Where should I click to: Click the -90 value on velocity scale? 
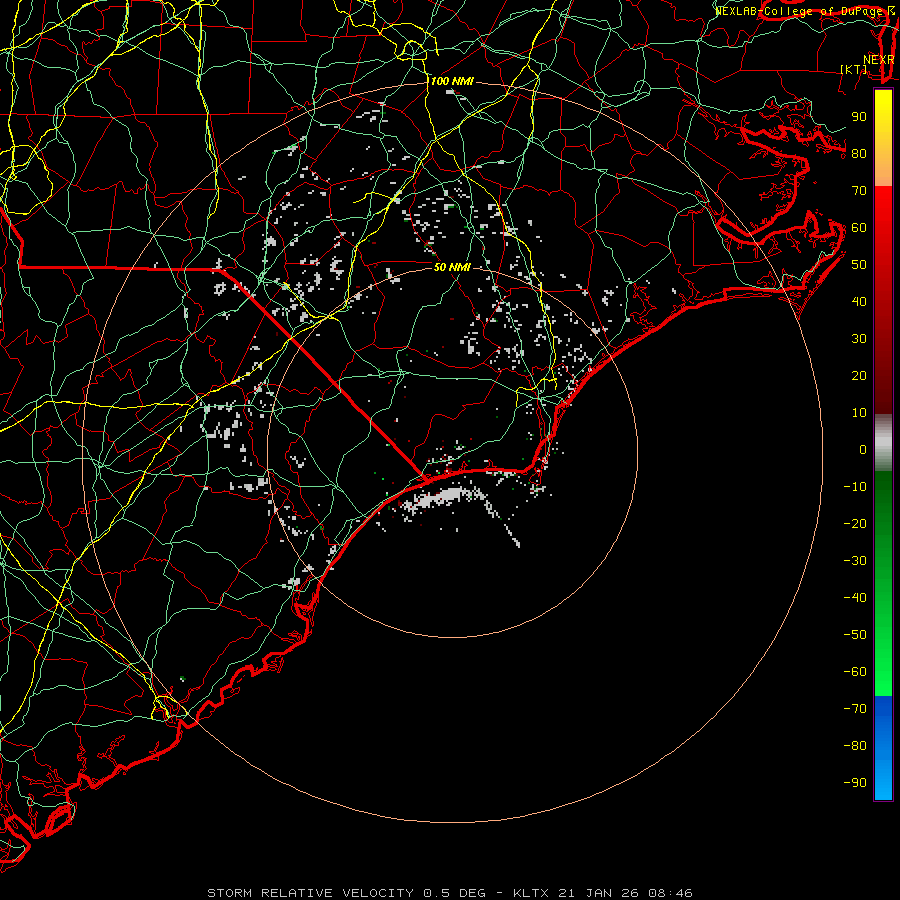pos(855,783)
